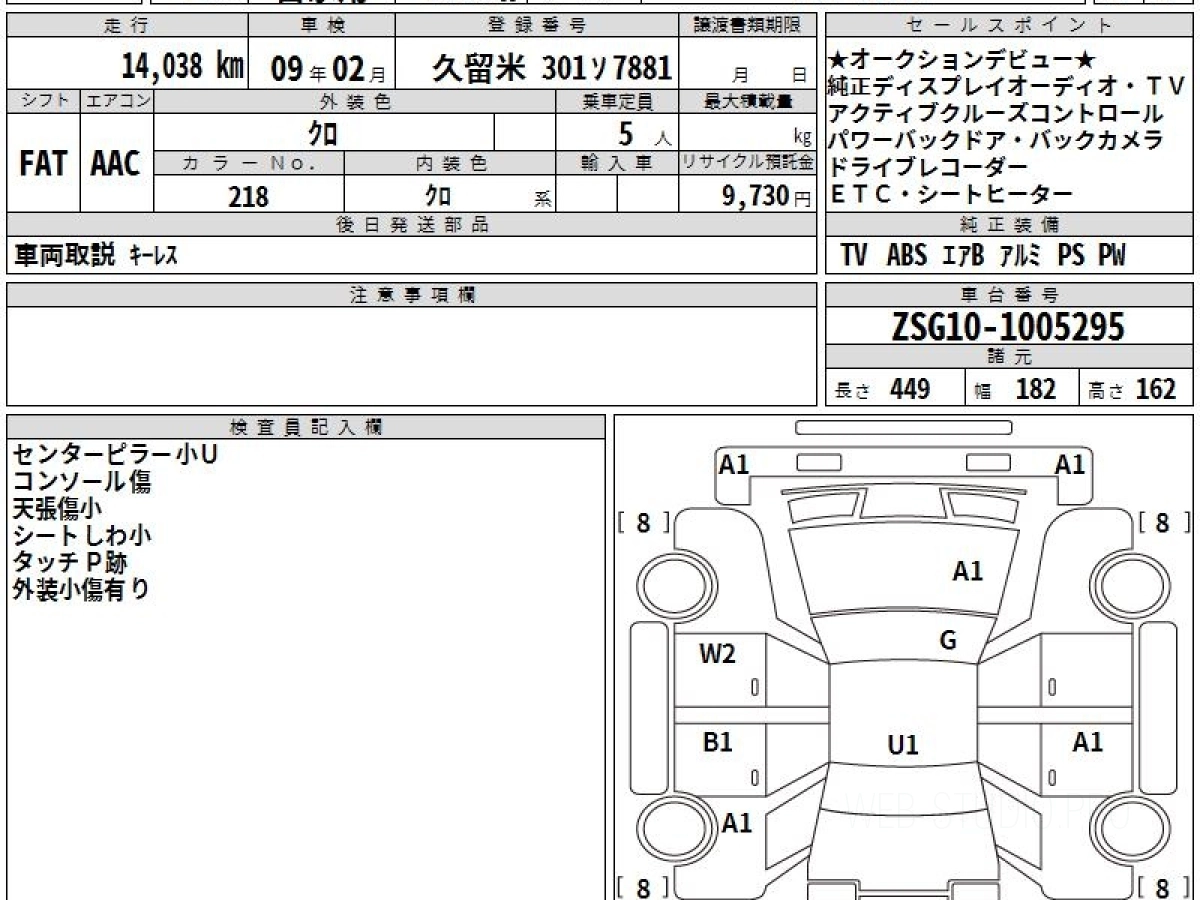Select the 天張傷小 note
Image resolution: width=1200 pixels, height=900 pixels.
[58, 508]
